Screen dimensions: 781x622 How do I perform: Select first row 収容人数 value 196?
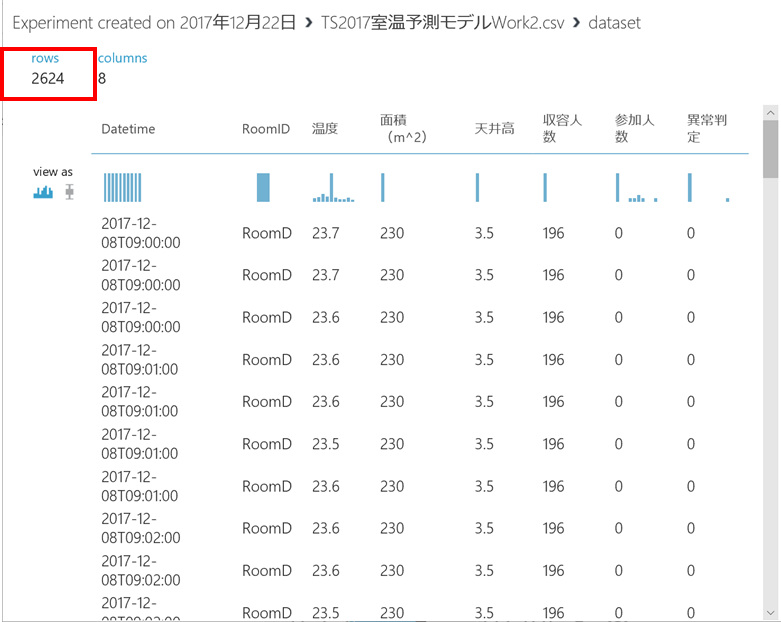coord(553,233)
